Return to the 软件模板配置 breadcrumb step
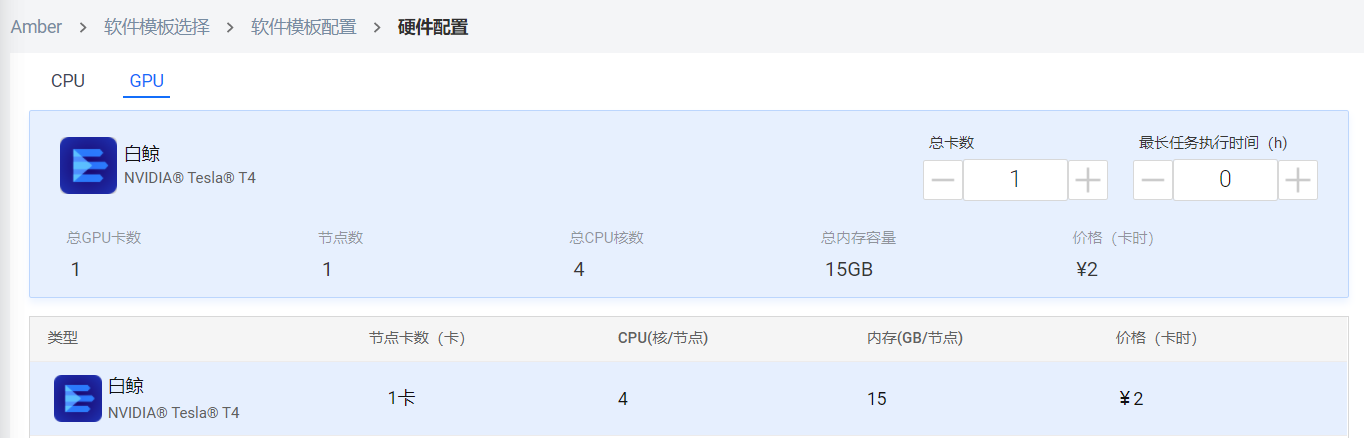 point(304,27)
